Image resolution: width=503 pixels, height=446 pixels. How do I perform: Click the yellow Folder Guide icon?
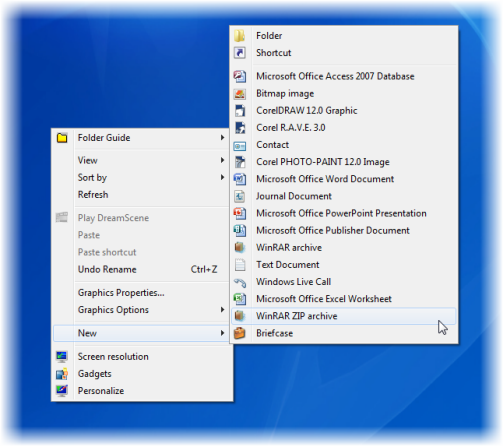click(x=62, y=138)
